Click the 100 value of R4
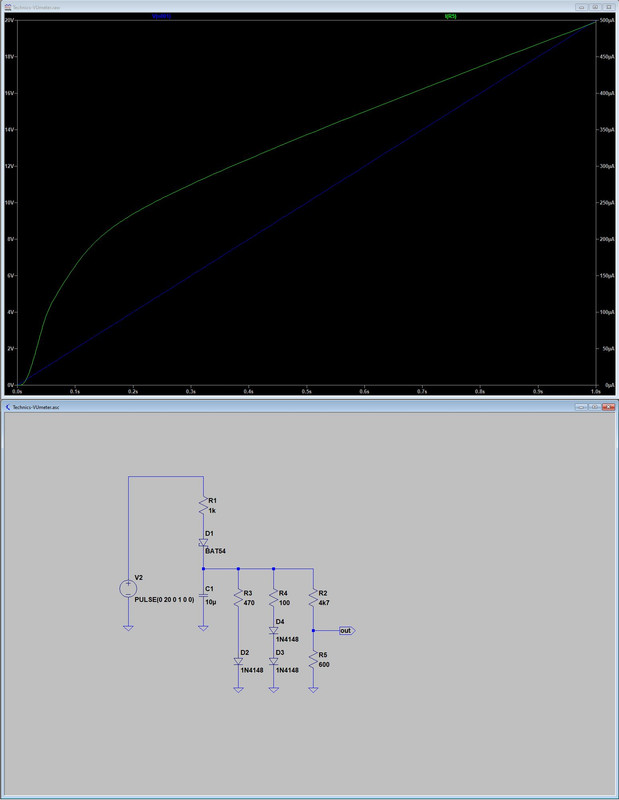619x800 pixels. (284, 603)
